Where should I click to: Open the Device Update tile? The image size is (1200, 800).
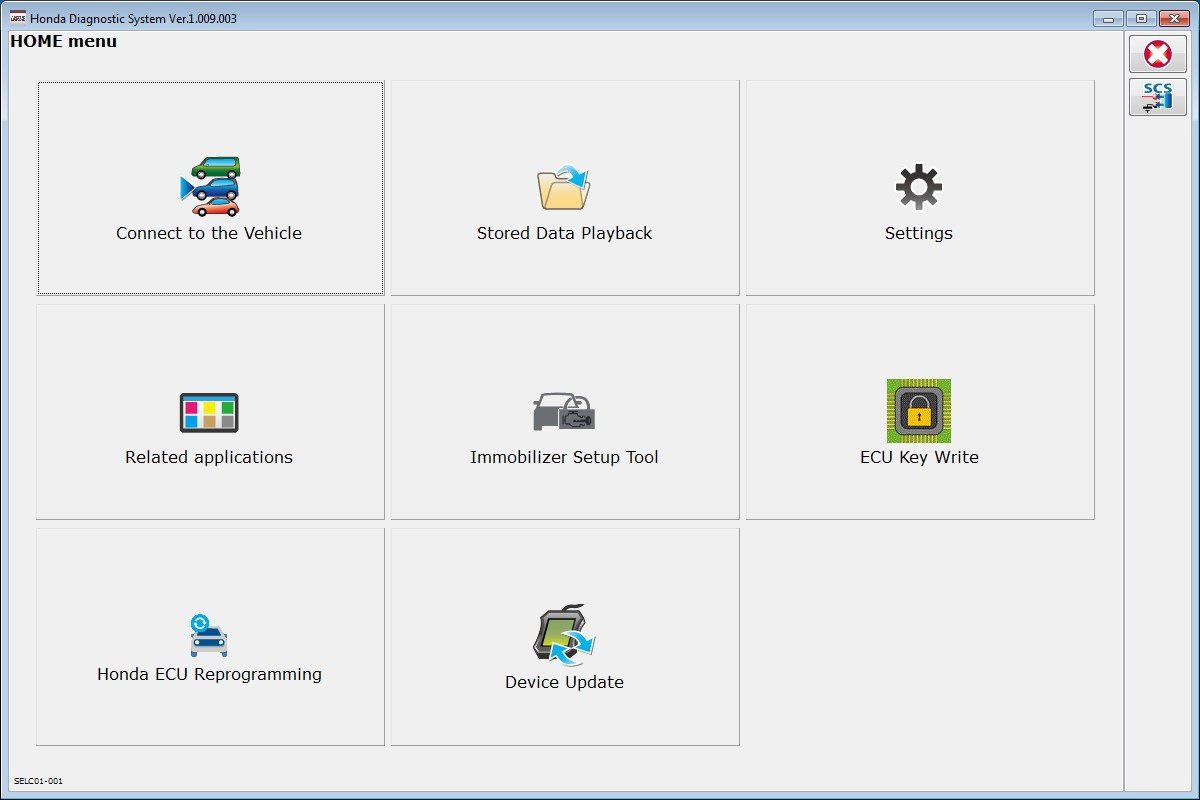click(564, 637)
